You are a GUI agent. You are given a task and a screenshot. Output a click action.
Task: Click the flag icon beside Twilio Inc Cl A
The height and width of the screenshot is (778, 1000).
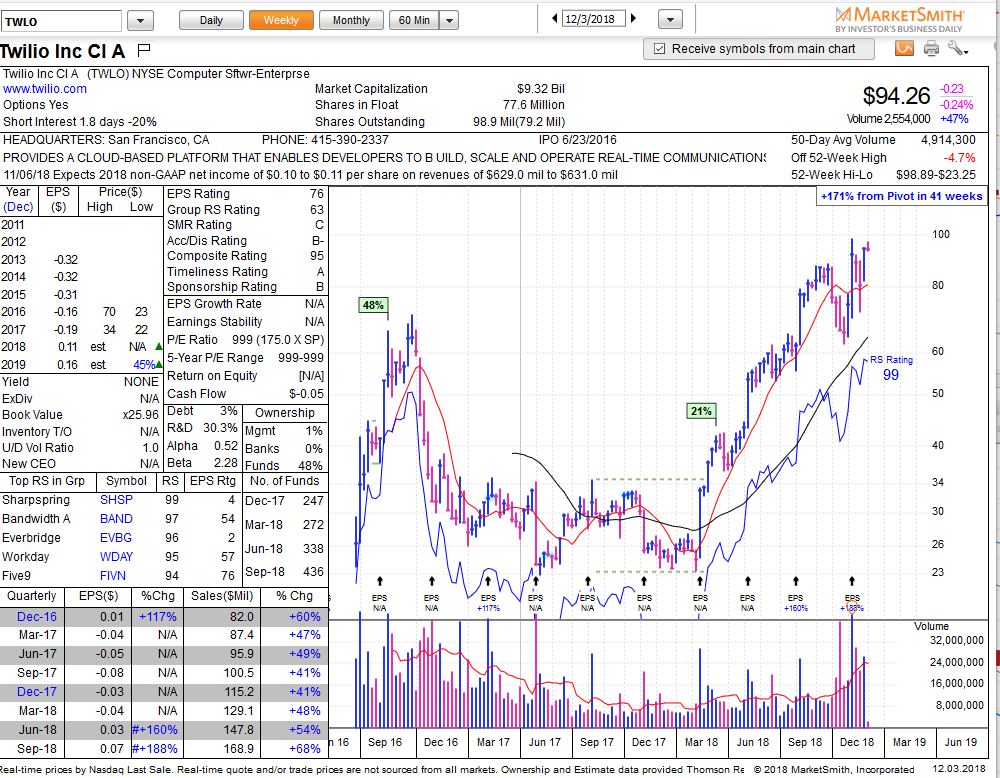pos(143,49)
